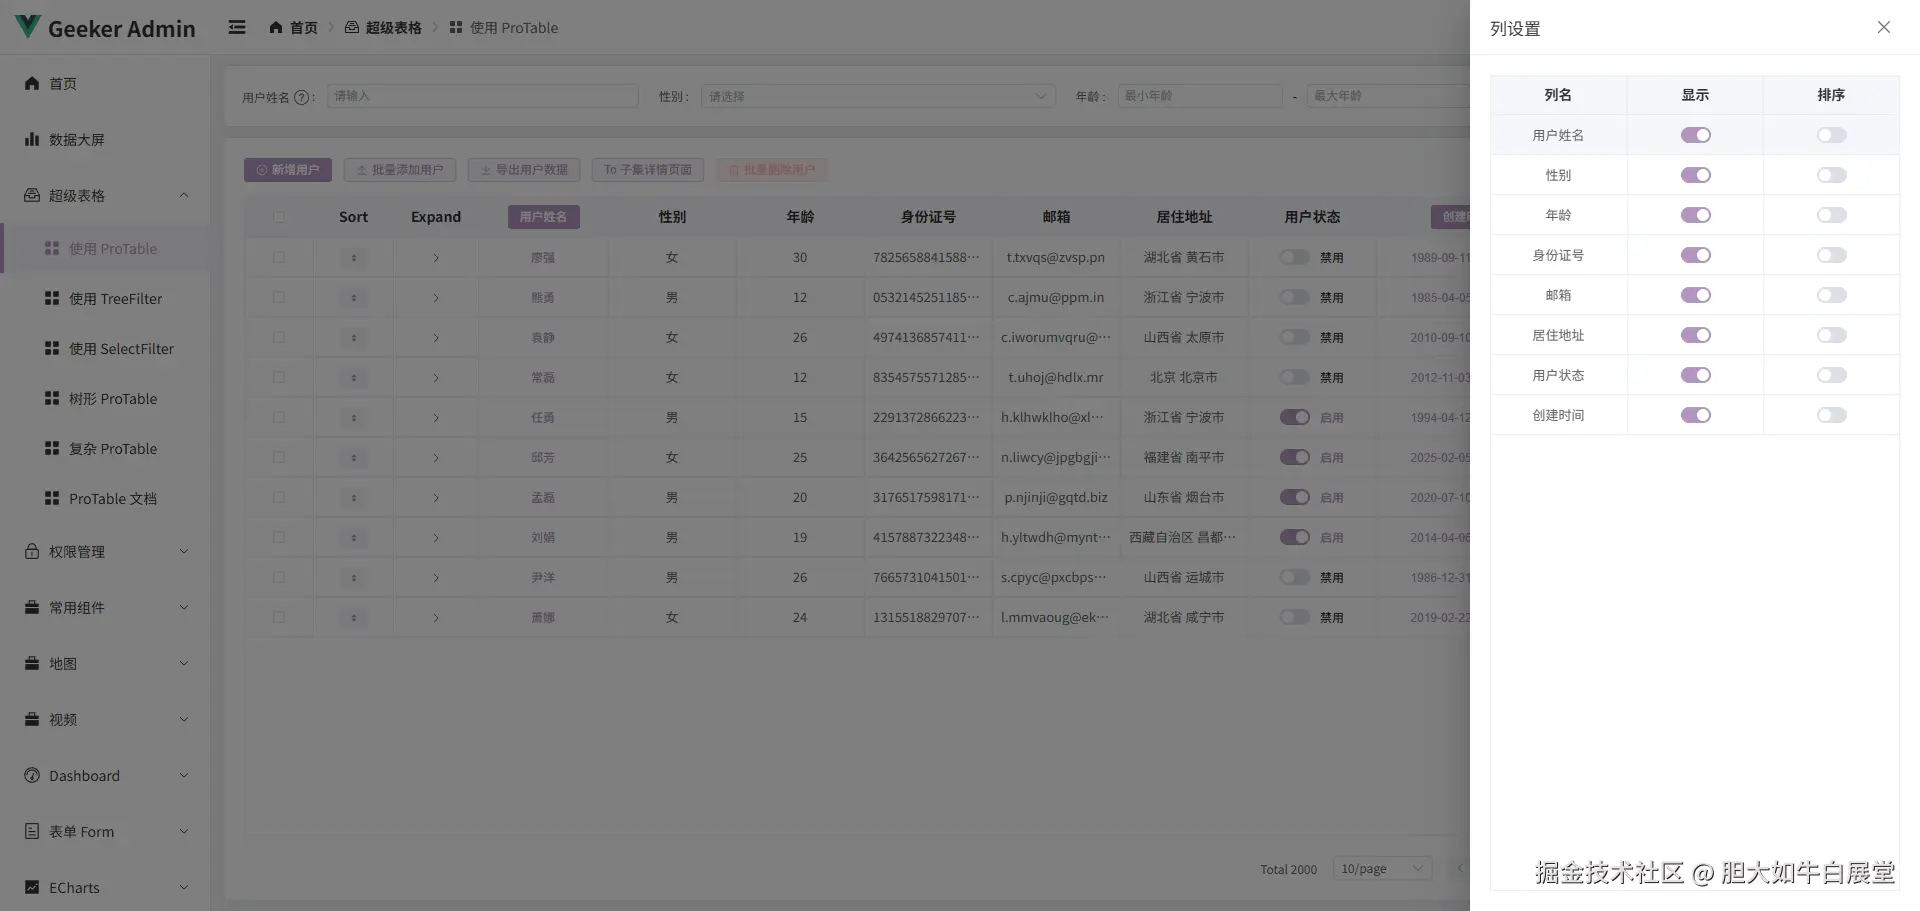Viewport: 1920px width, 911px height.
Task: Click the hamburger menu collapse icon
Action: [x=237, y=27]
